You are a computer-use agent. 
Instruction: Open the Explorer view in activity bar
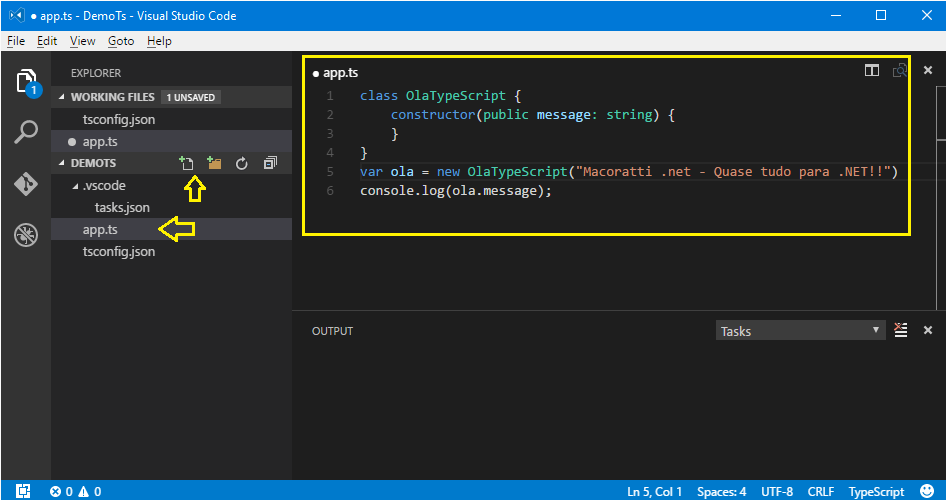click(26, 81)
